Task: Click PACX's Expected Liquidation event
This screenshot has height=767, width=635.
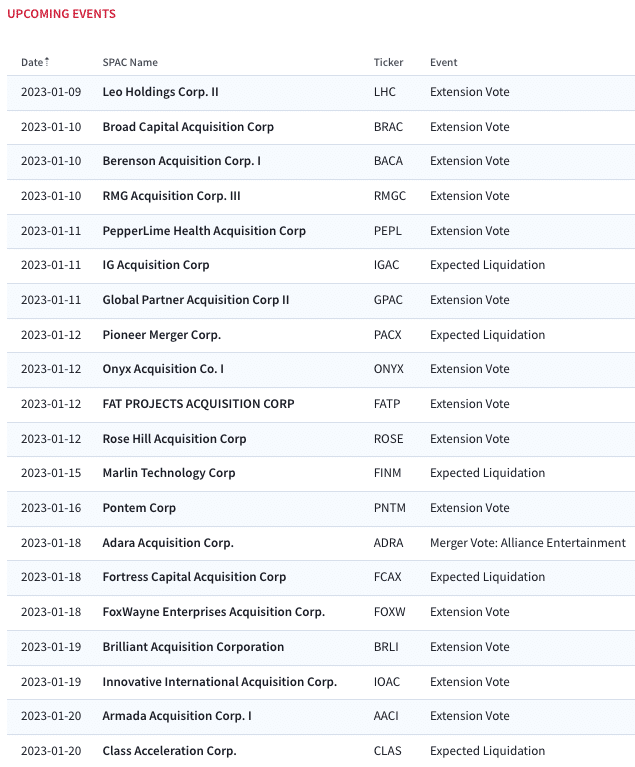Action: (487, 335)
